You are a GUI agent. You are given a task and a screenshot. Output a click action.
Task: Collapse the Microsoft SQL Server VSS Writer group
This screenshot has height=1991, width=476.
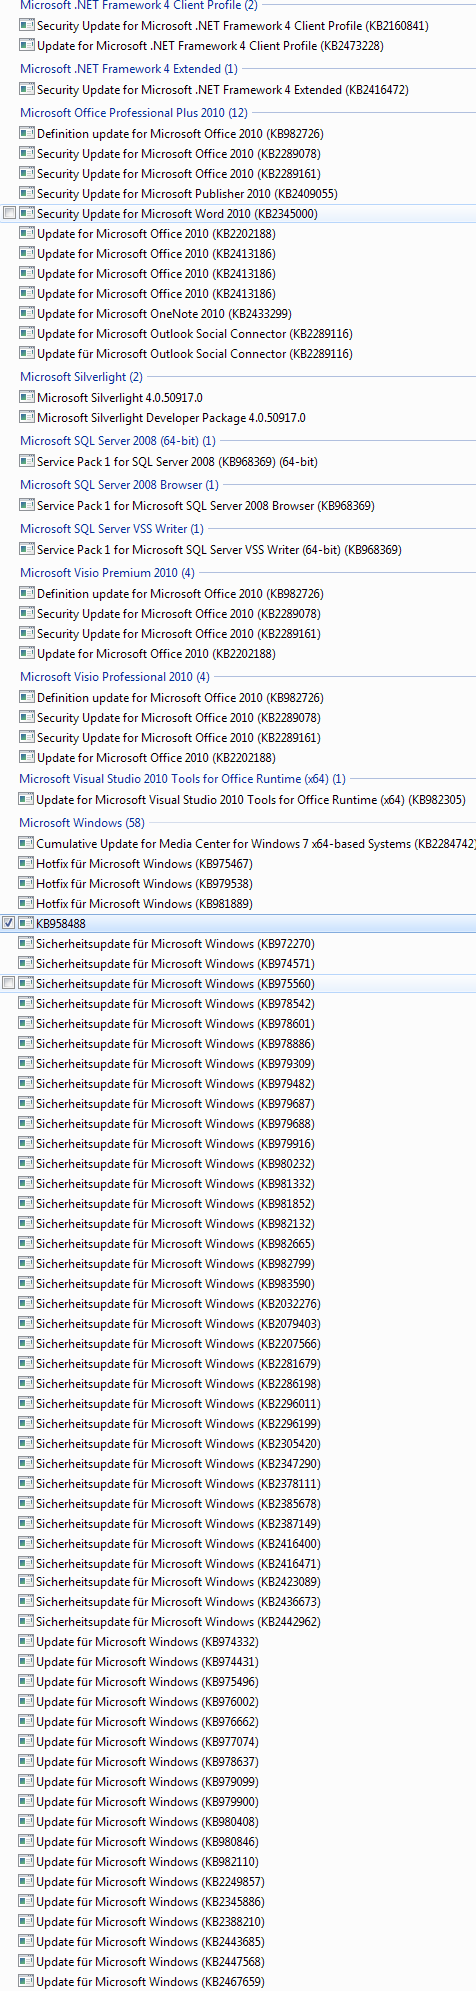pyautogui.click(x=112, y=529)
